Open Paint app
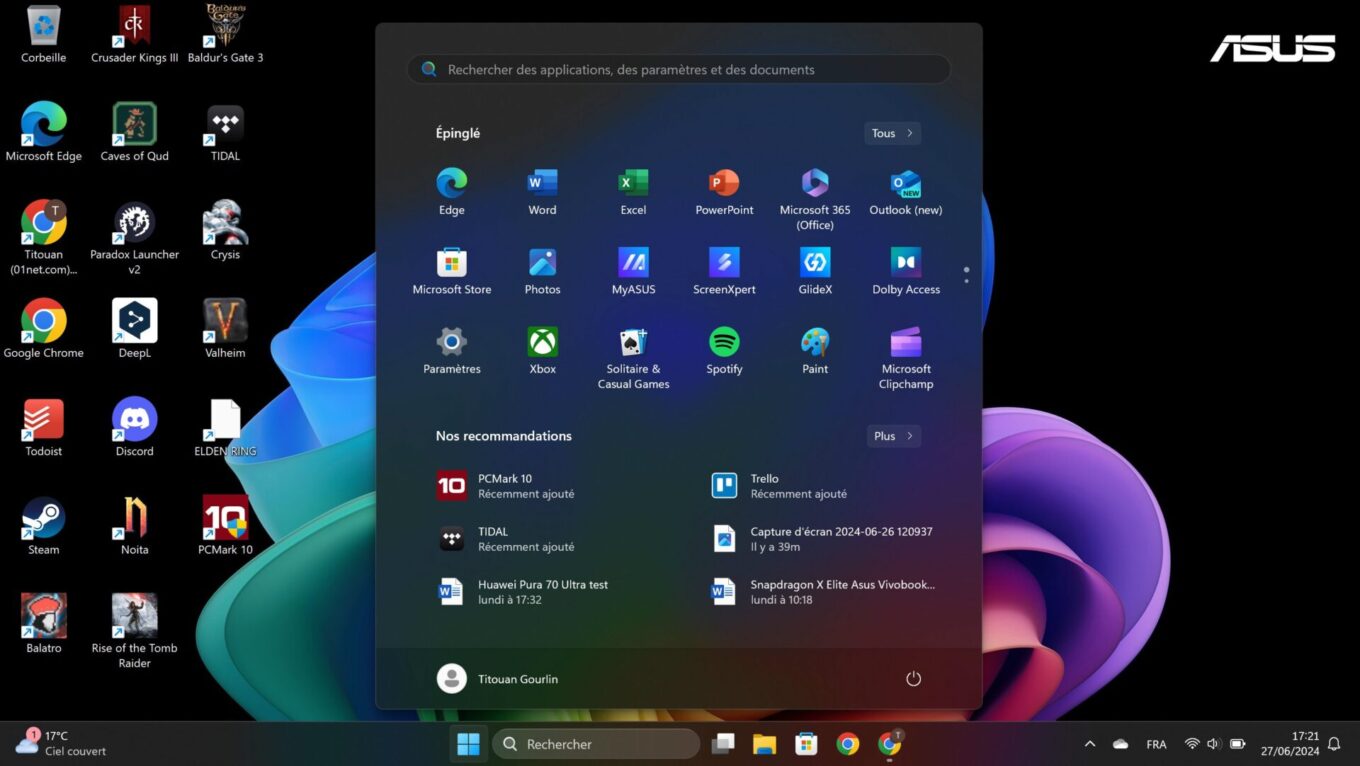The image size is (1360, 766). [x=815, y=350]
